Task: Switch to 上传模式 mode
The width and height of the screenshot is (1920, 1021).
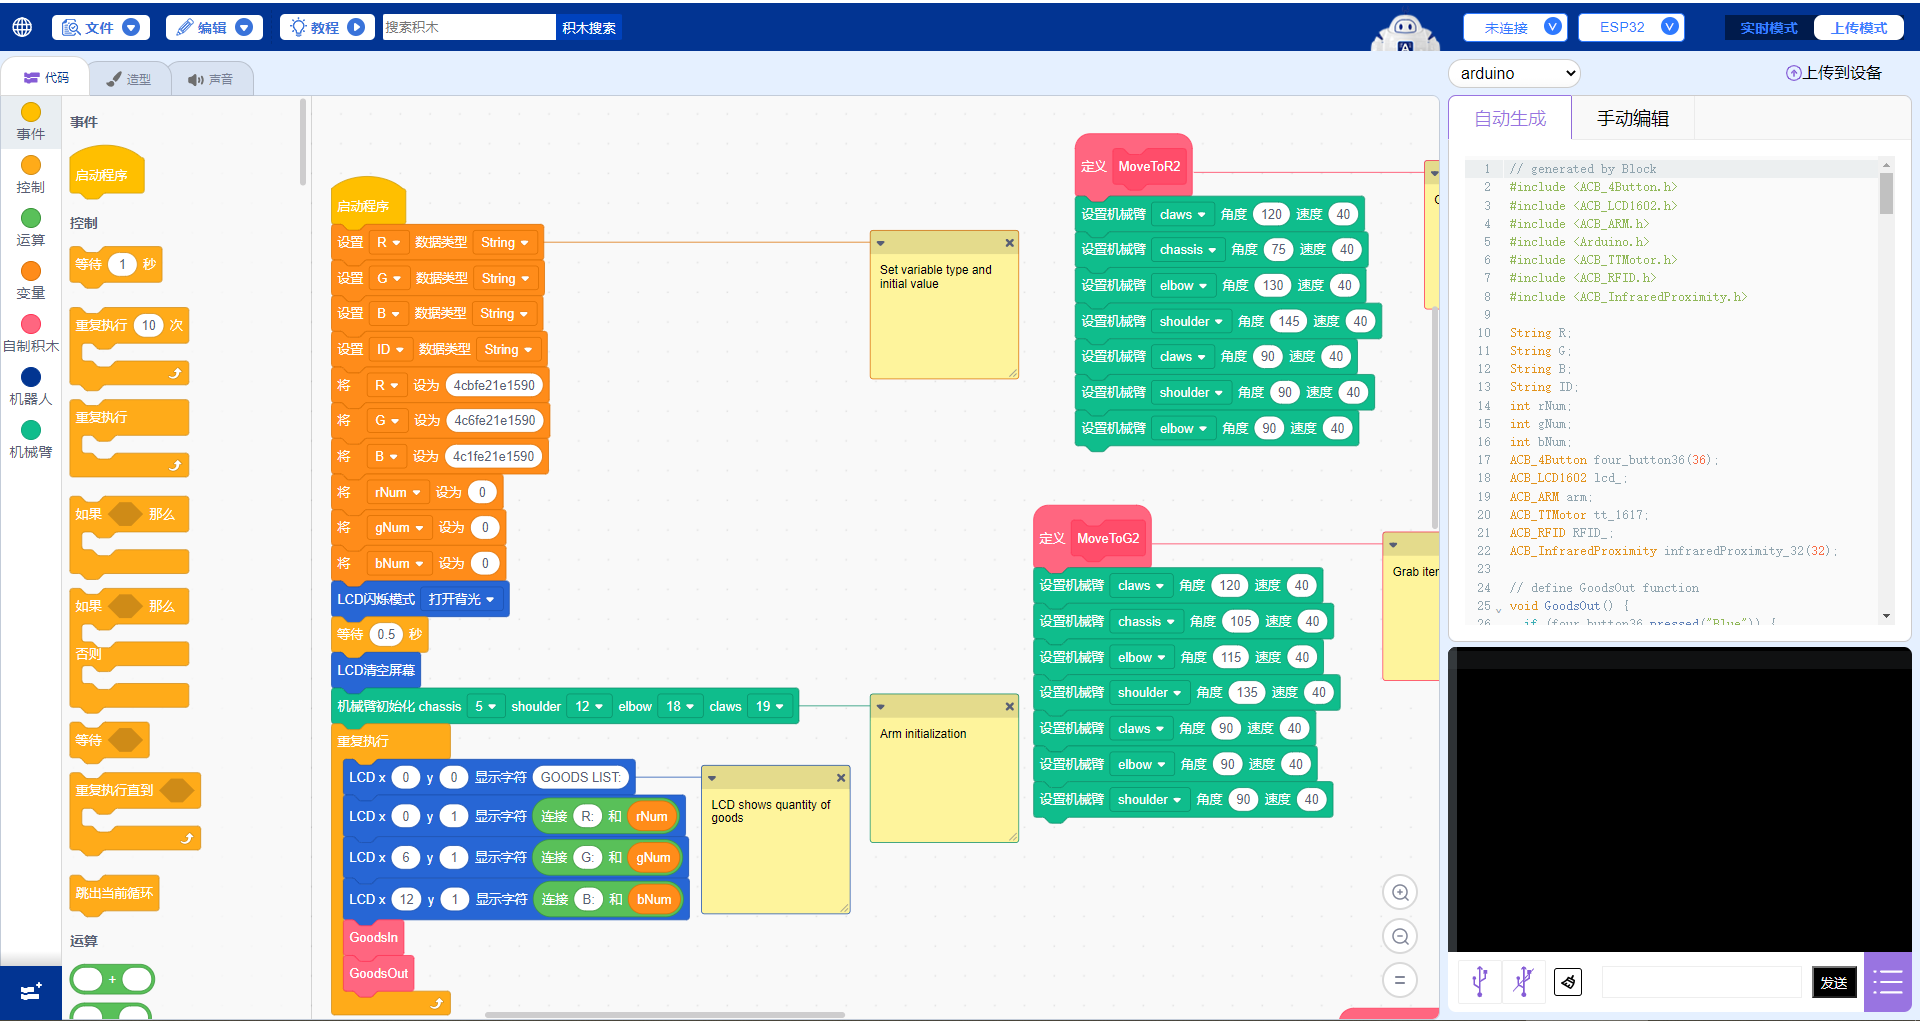Action: (x=1858, y=28)
